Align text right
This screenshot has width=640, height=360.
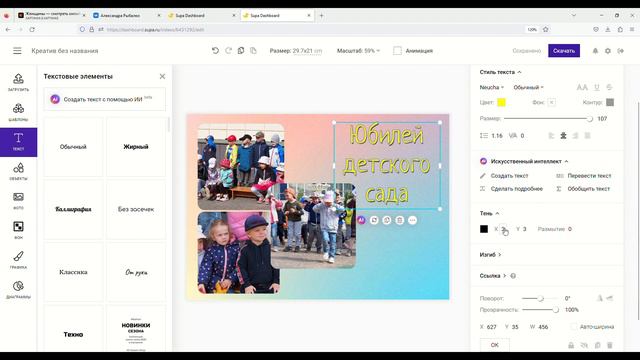coord(576,136)
